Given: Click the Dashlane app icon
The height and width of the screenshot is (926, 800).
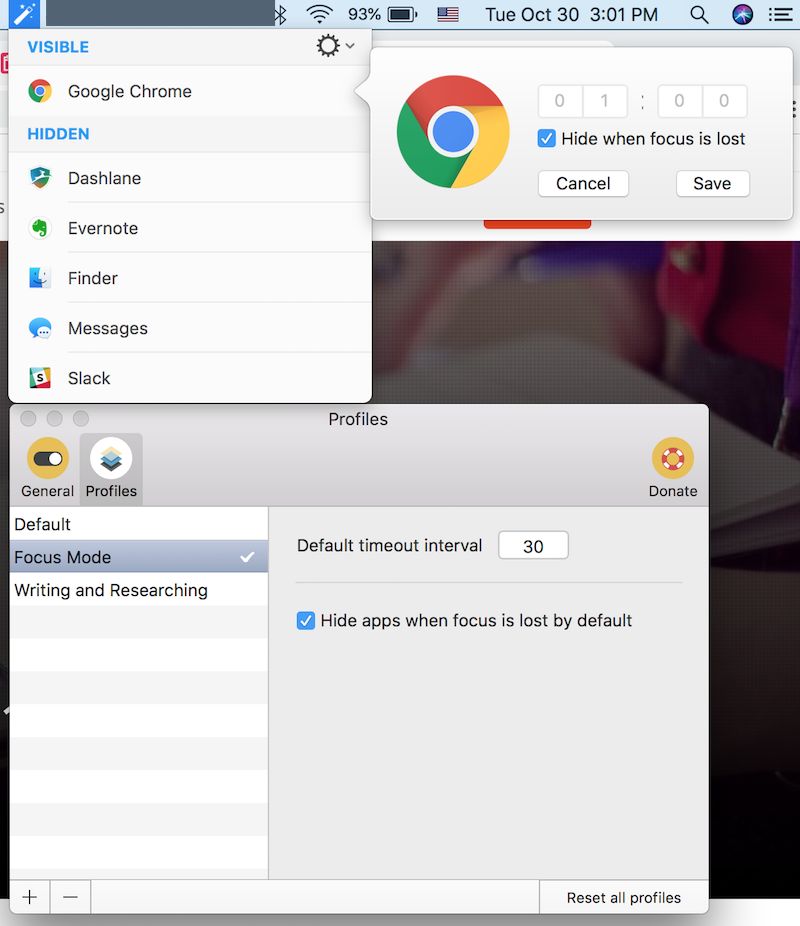Looking at the screenshot, I should [40, 178].
